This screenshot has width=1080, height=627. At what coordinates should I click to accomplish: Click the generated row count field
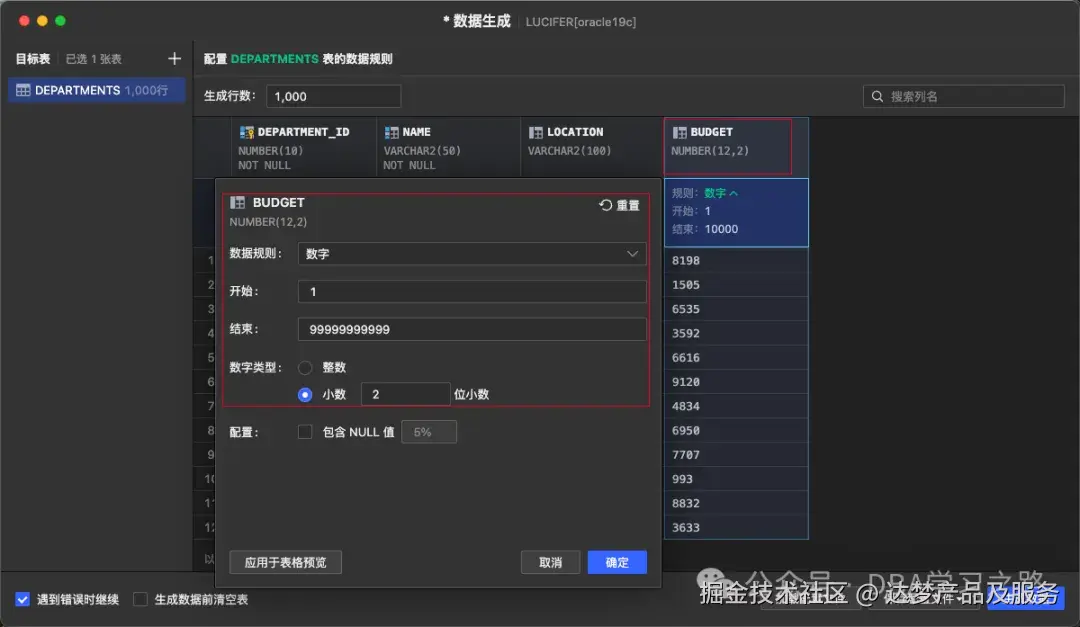333,96
